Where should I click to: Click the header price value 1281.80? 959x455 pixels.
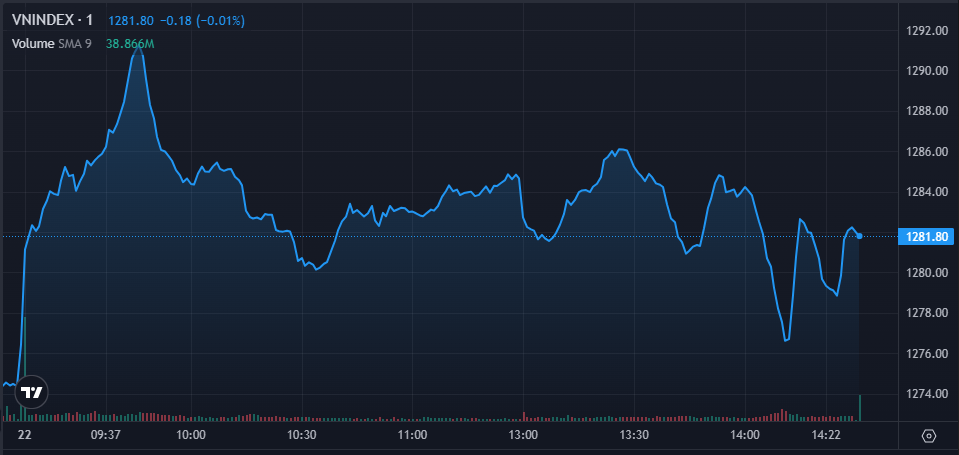click(x=131, y=21)
